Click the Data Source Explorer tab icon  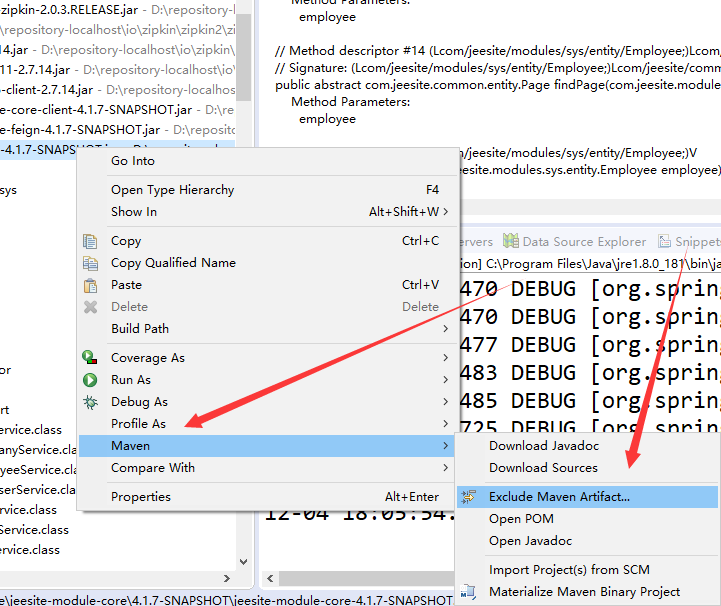click(510, 240)
